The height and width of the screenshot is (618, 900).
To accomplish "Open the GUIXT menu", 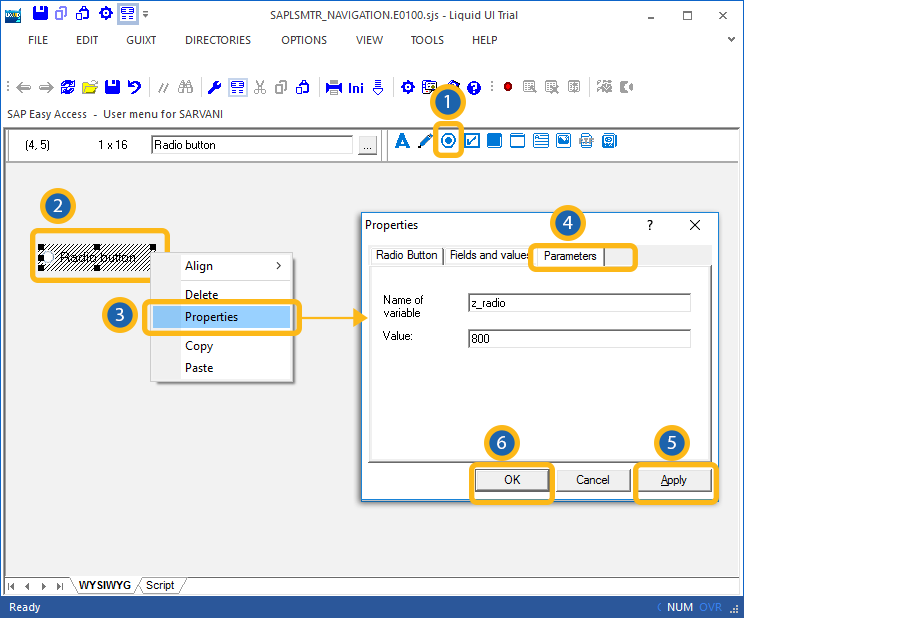I will pos(141,40).
